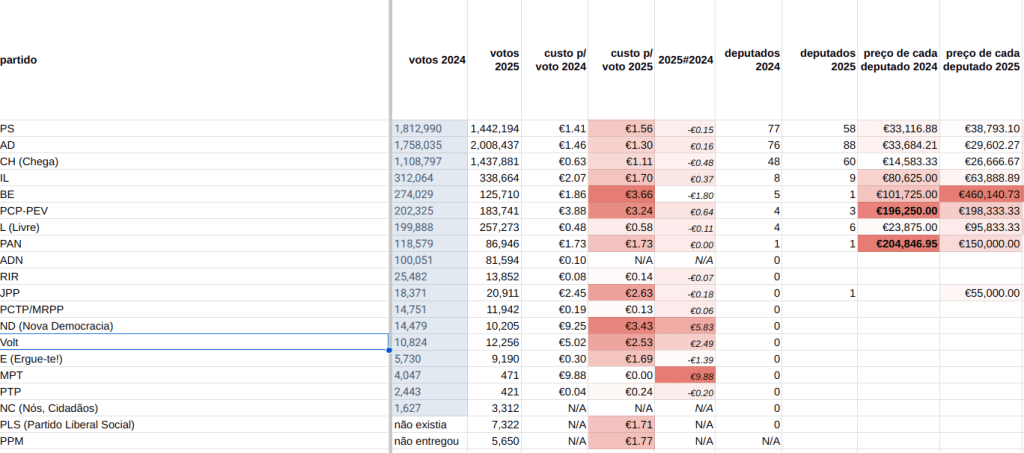Click the BE 2025 votes cell 125,710
This screenshot has width=1024, height=453.
[x=495, y=194]
